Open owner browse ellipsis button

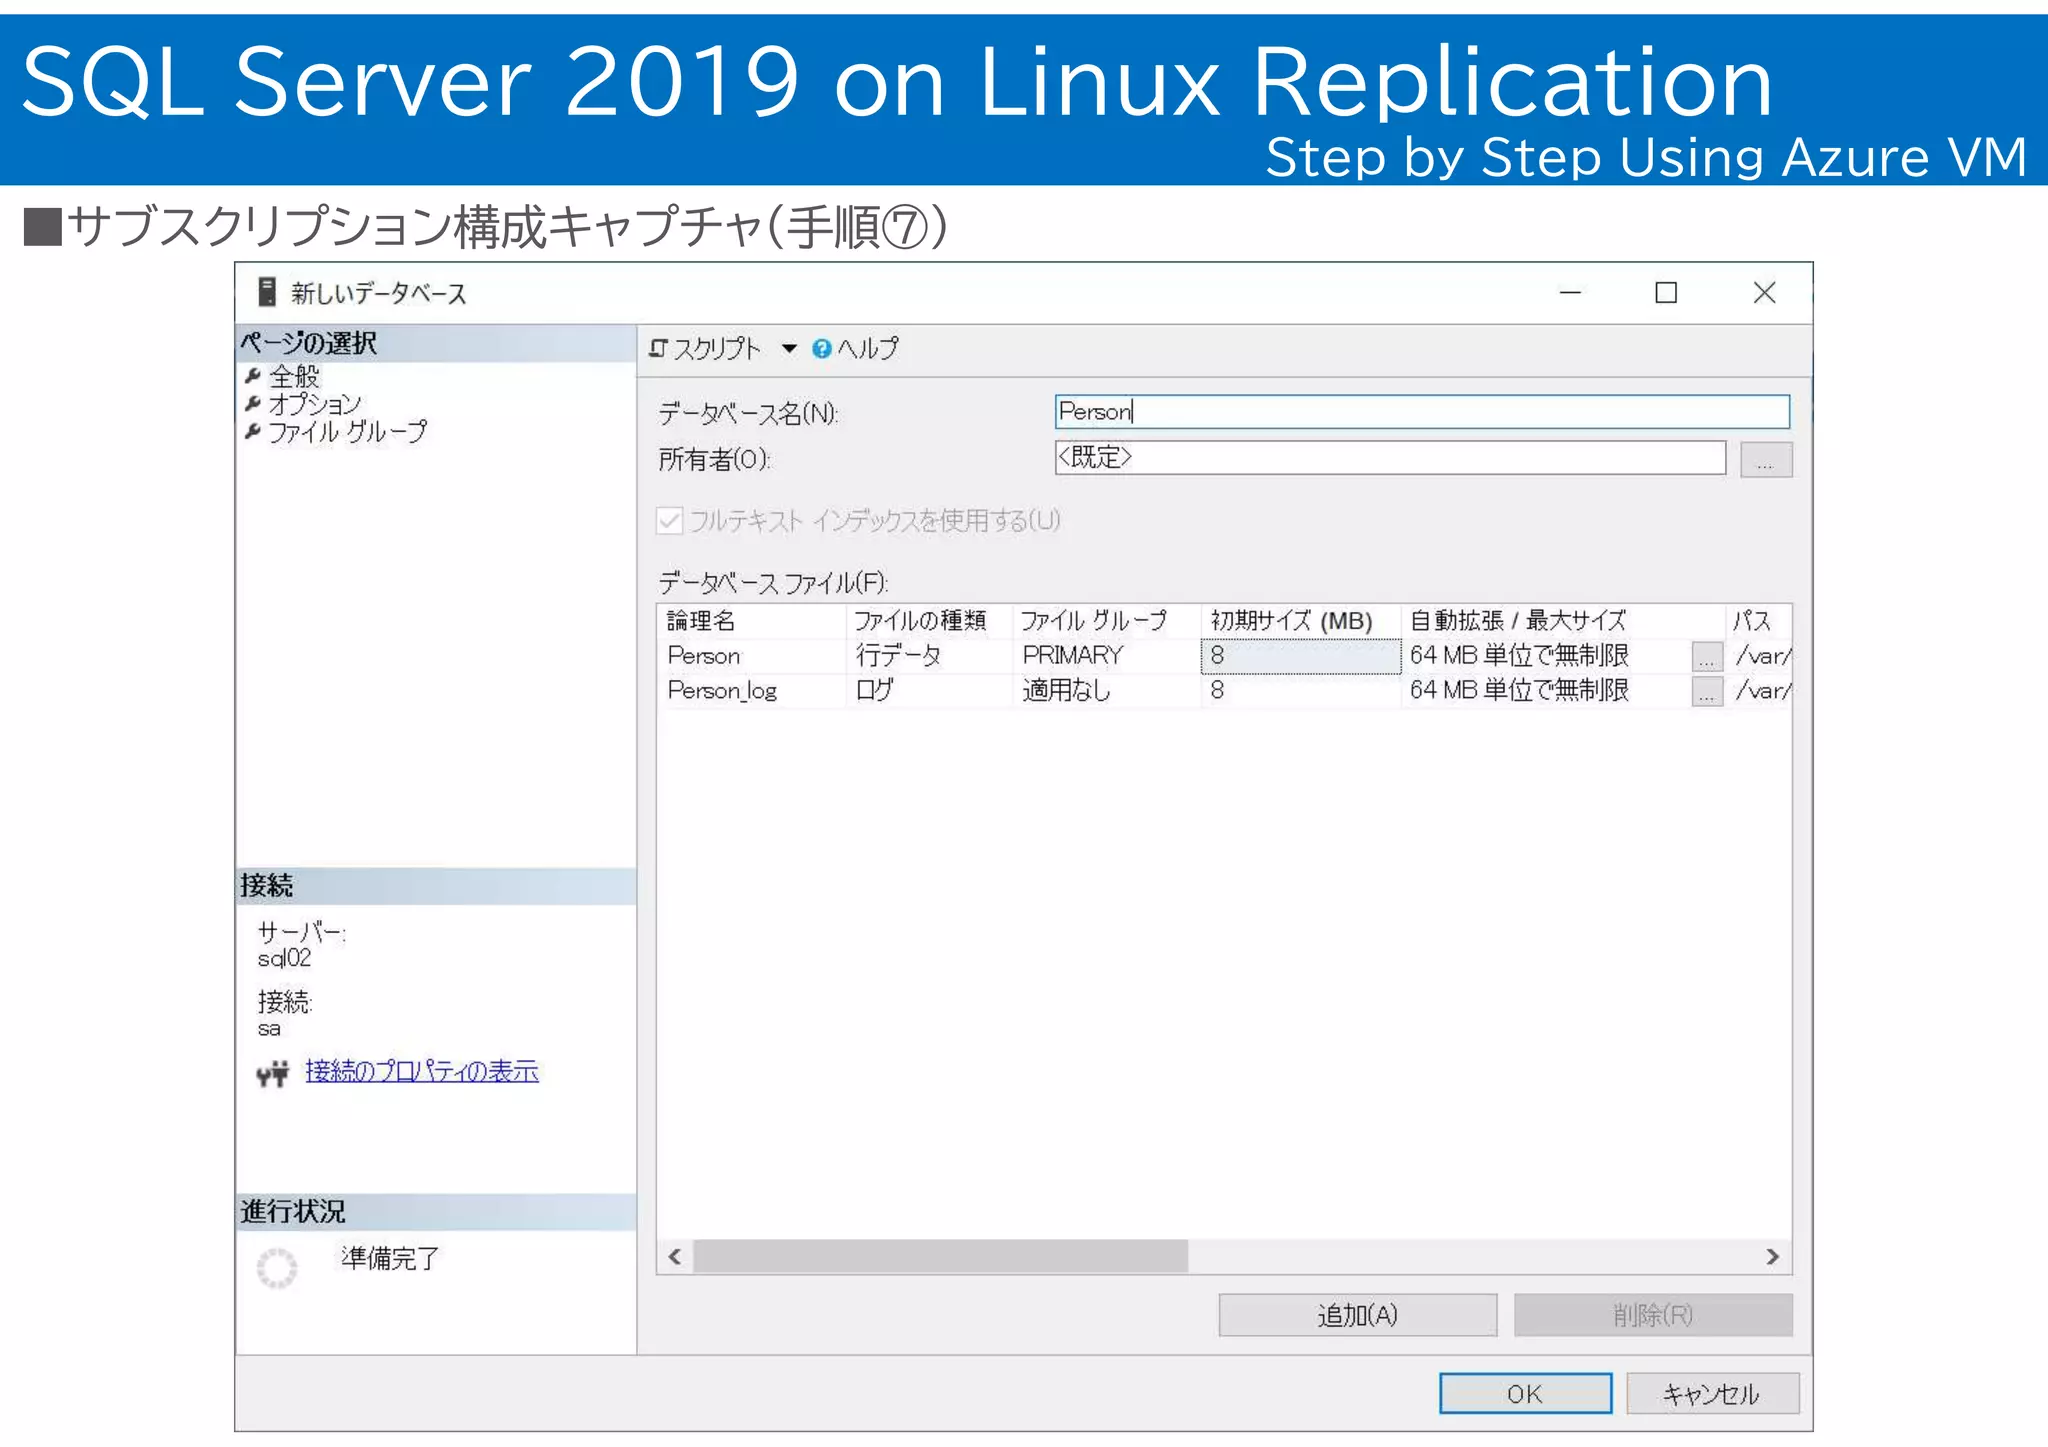pos(1766,459)
